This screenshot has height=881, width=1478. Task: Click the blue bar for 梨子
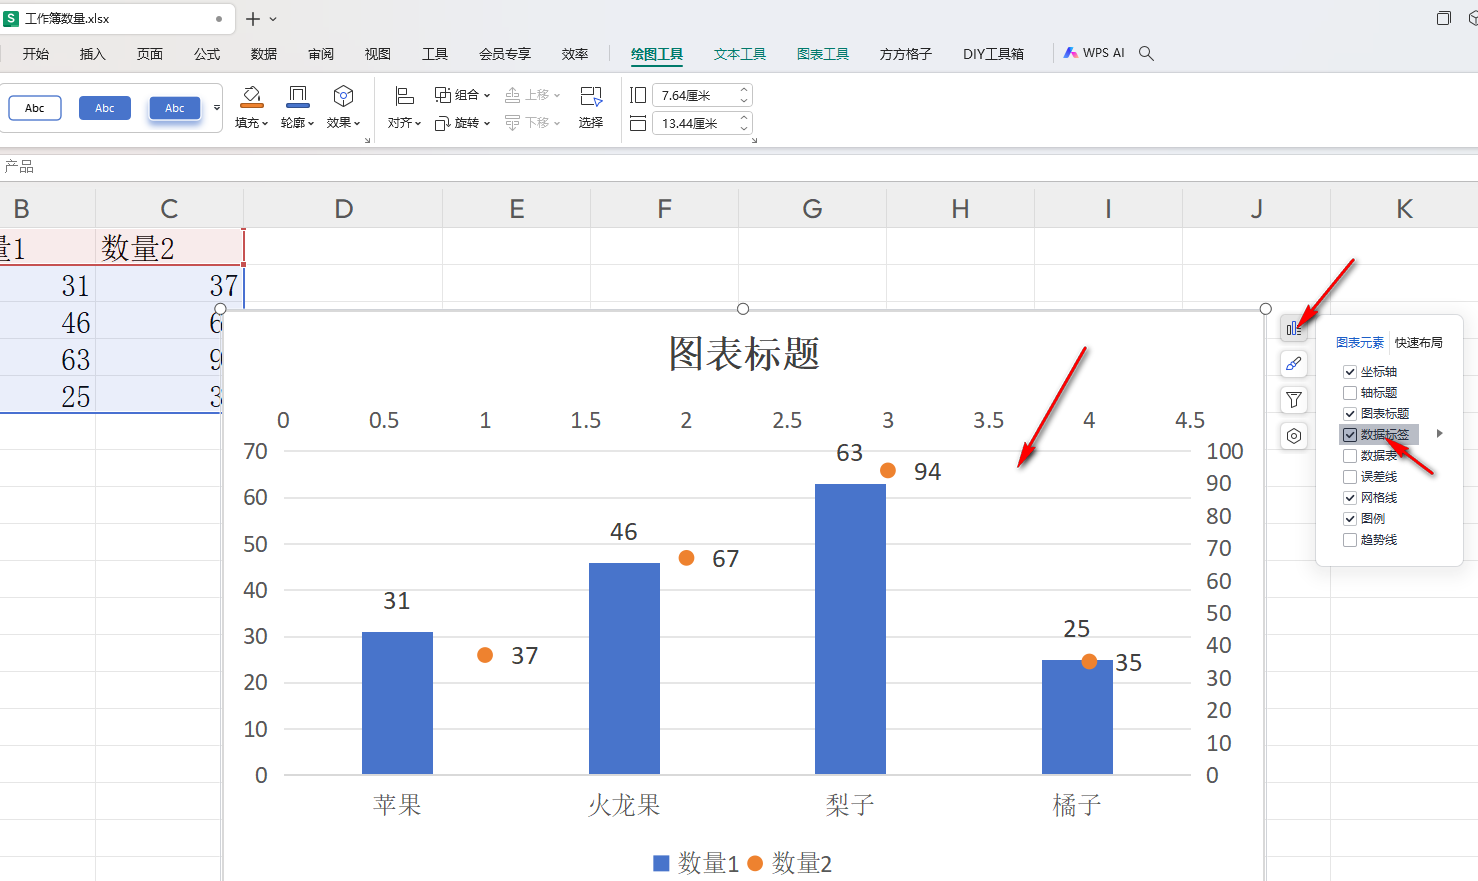click(x=850, y=629)
